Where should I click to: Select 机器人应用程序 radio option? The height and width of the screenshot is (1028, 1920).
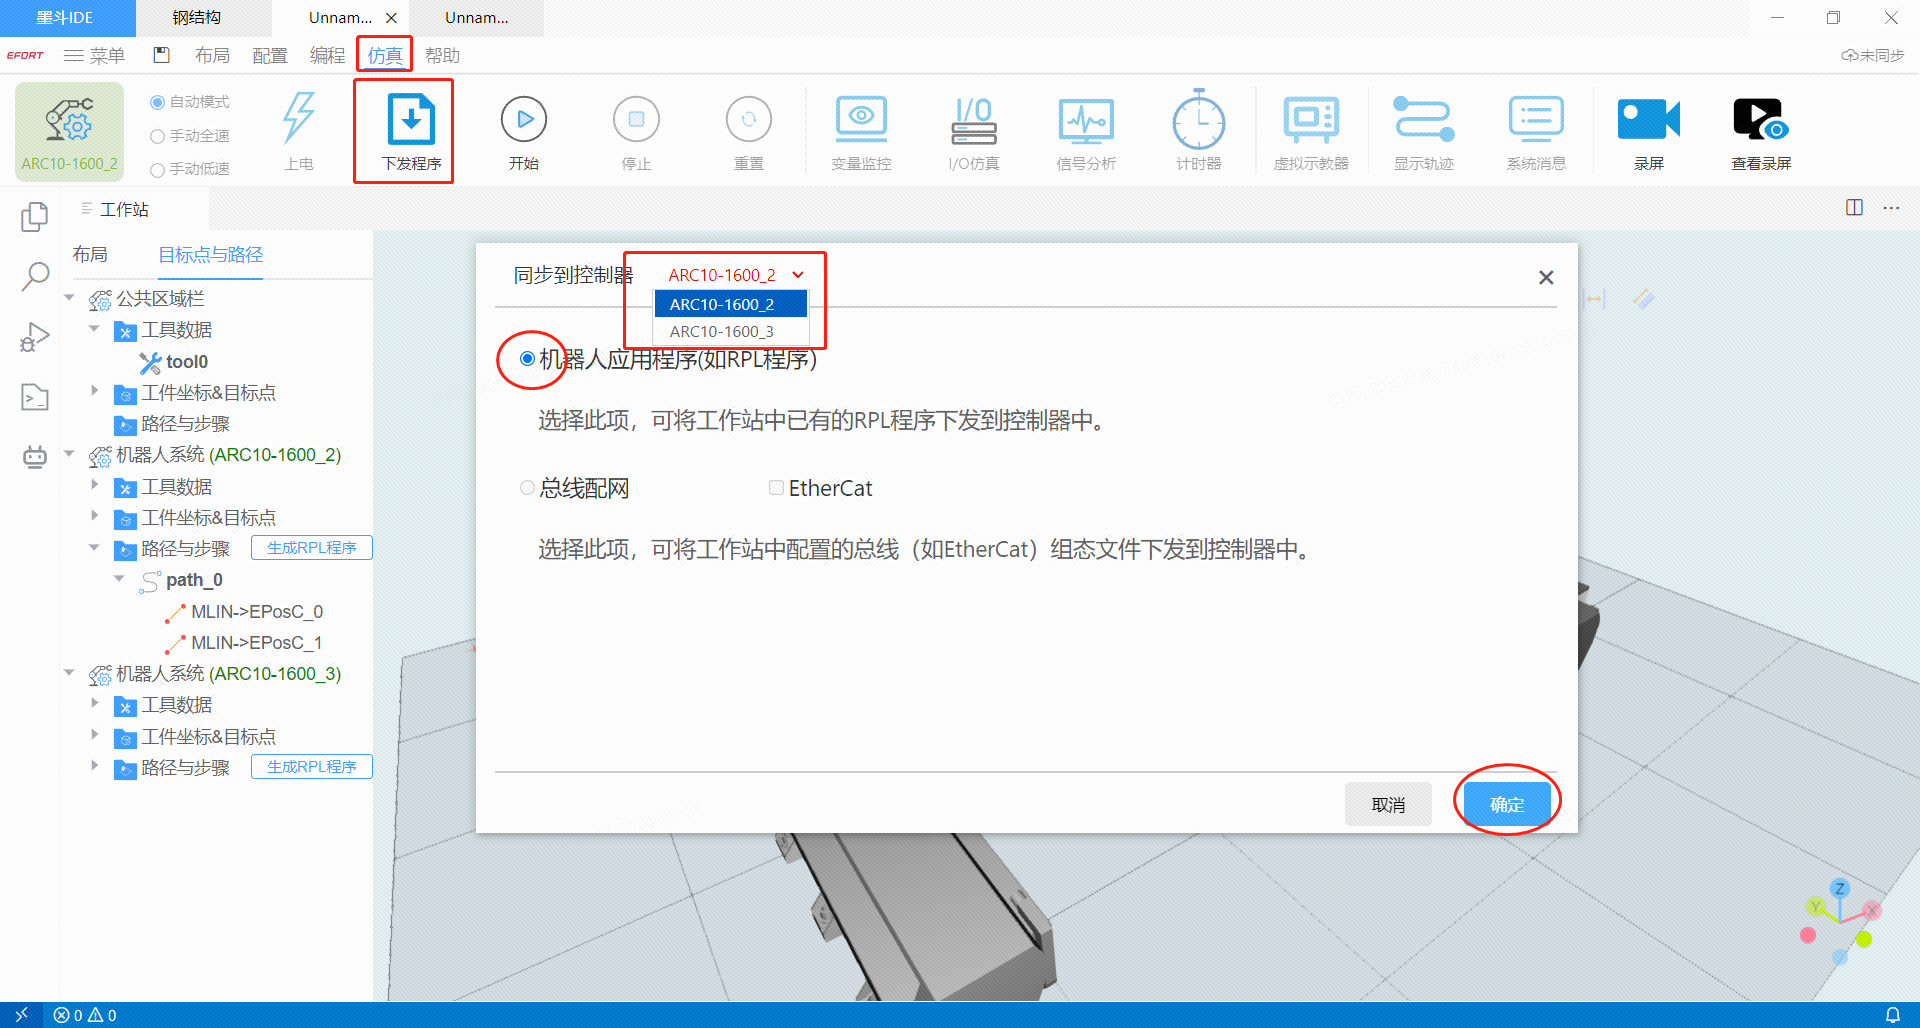pyautogui.click(x=527, y=359)
